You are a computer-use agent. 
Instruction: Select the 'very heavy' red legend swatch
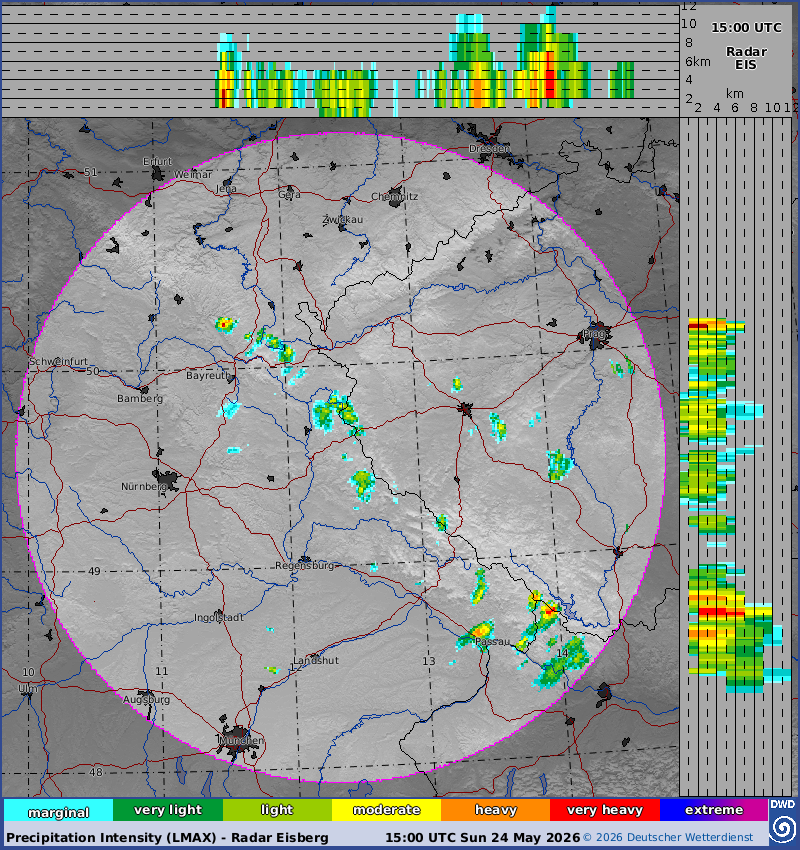[x=605, y=811]
